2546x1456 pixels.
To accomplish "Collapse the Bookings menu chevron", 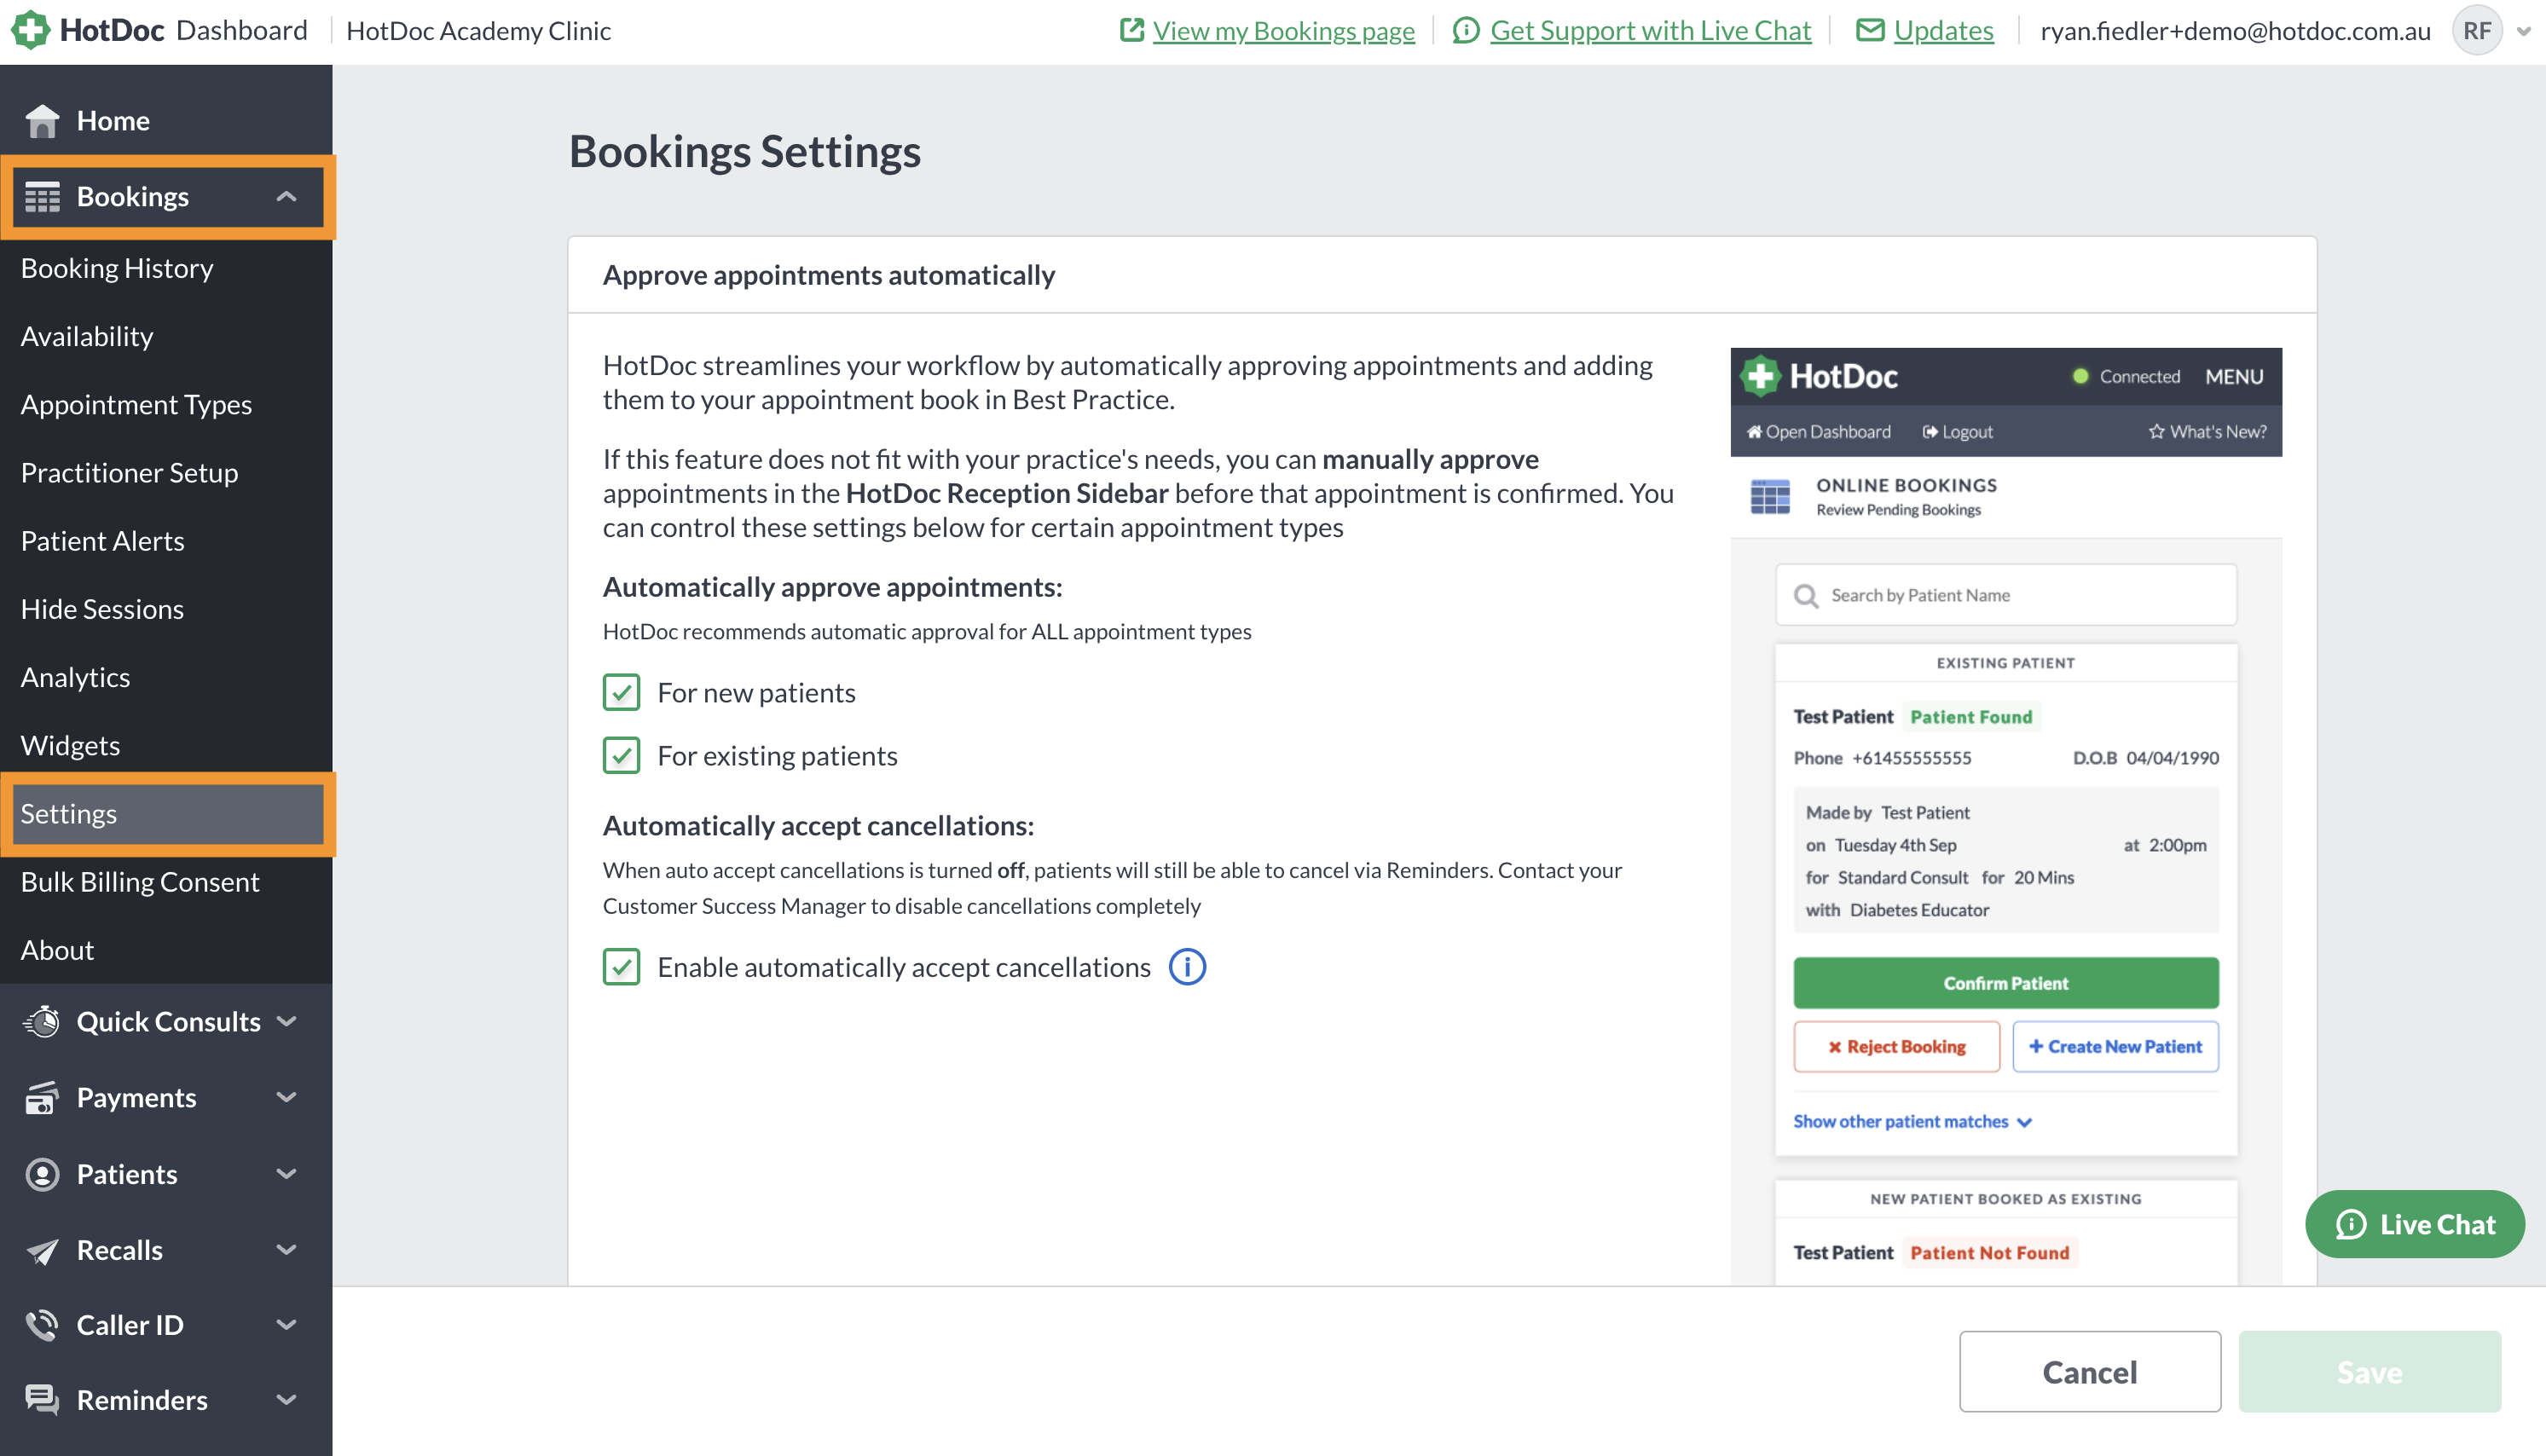I will pyautogui.click(x=286, y=197).
